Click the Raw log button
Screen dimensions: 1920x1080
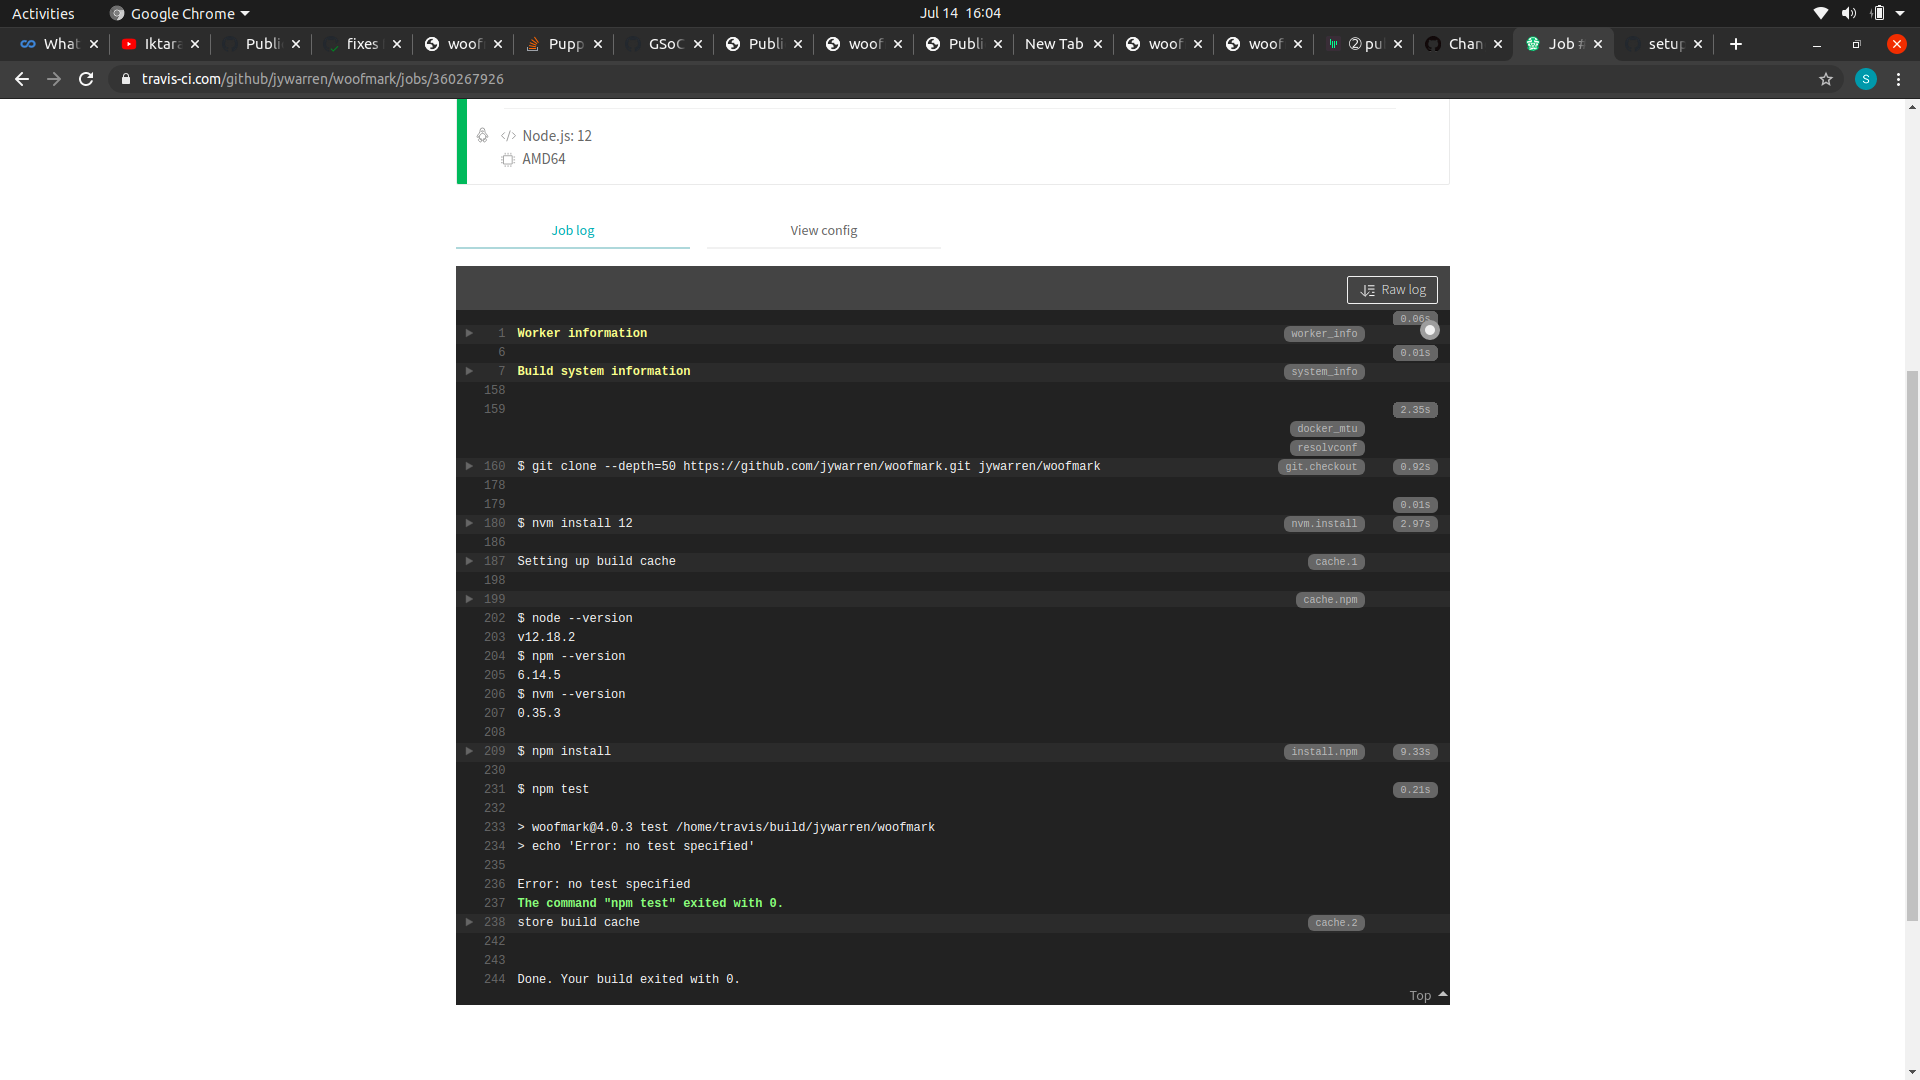pos(1392,290)
